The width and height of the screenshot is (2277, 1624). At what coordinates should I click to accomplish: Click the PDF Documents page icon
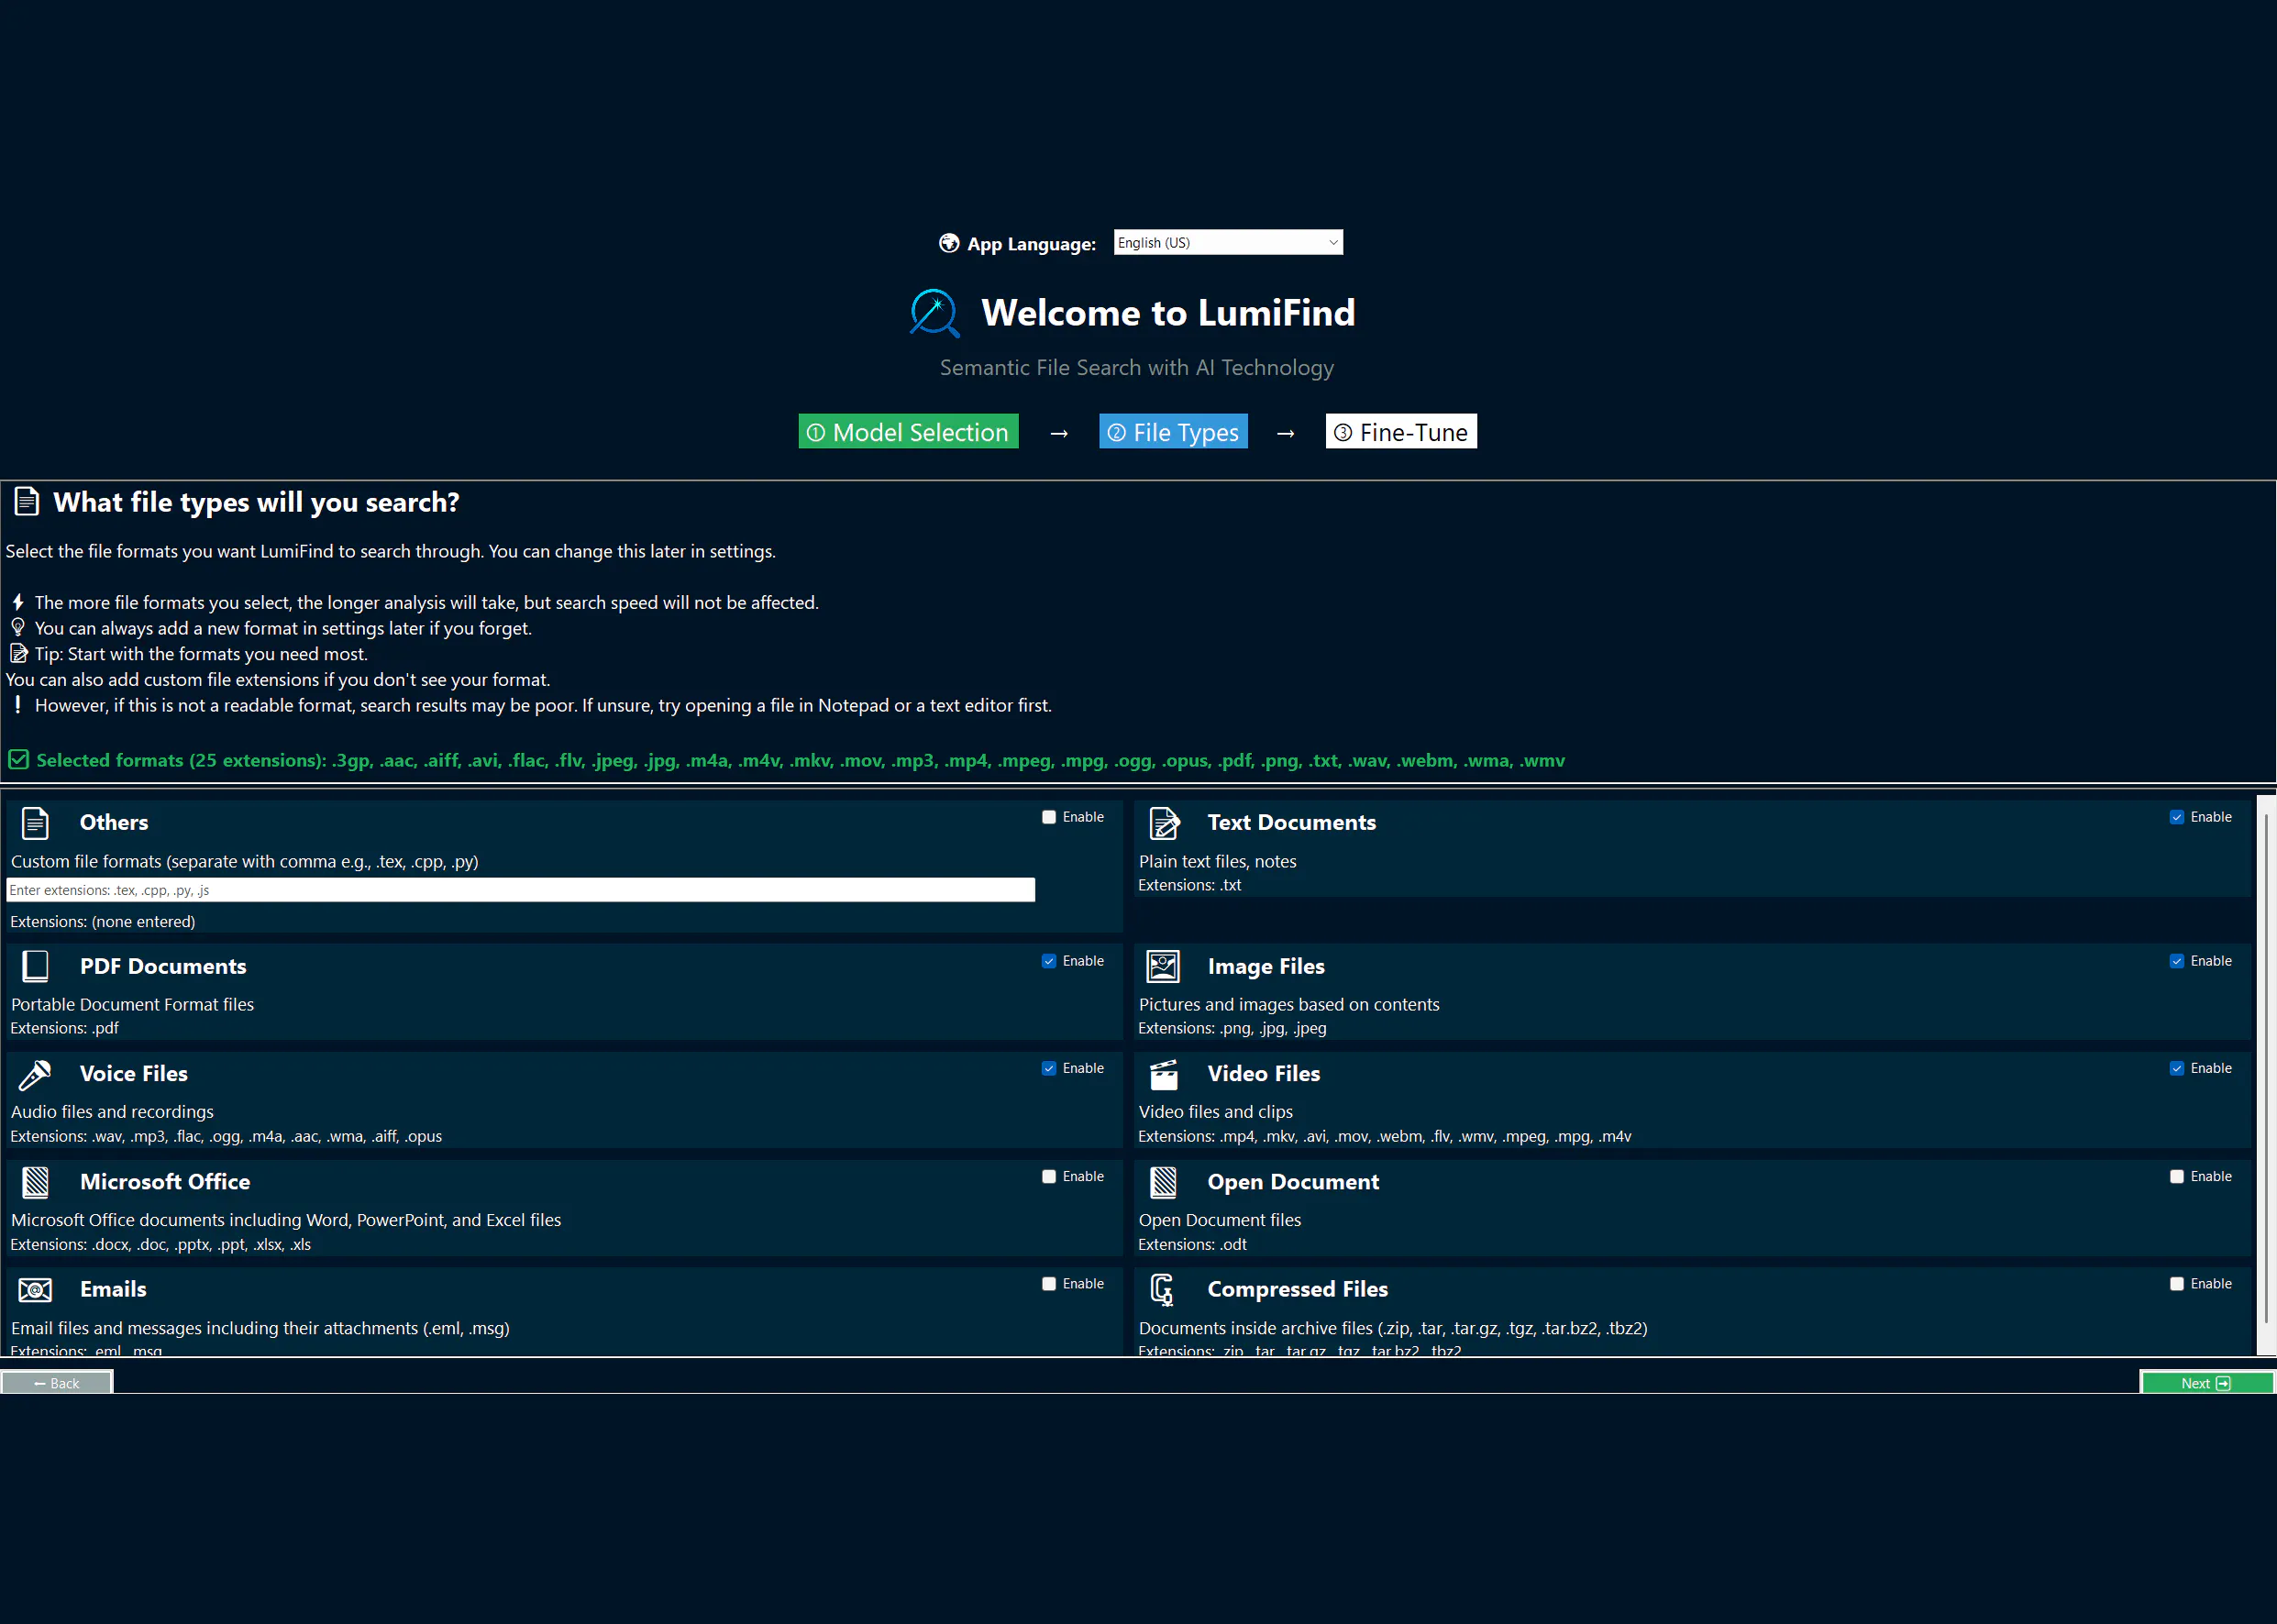click(x=35, y=966)
